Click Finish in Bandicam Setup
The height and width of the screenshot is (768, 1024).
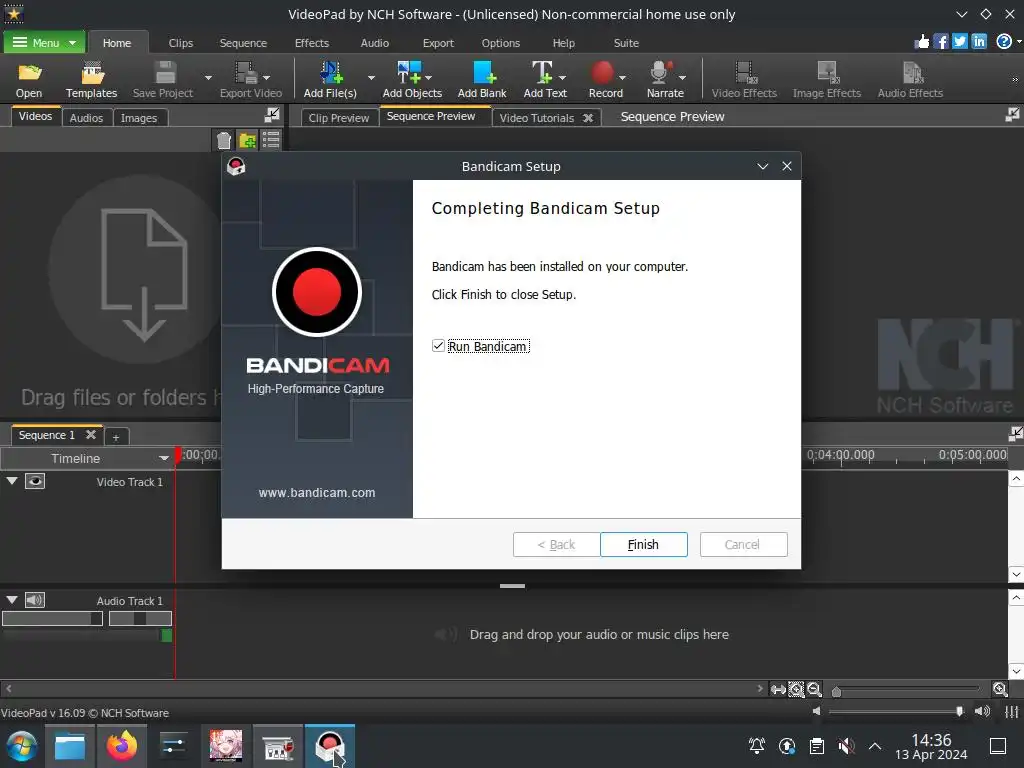pyautogui.click(x=643, y=544)
